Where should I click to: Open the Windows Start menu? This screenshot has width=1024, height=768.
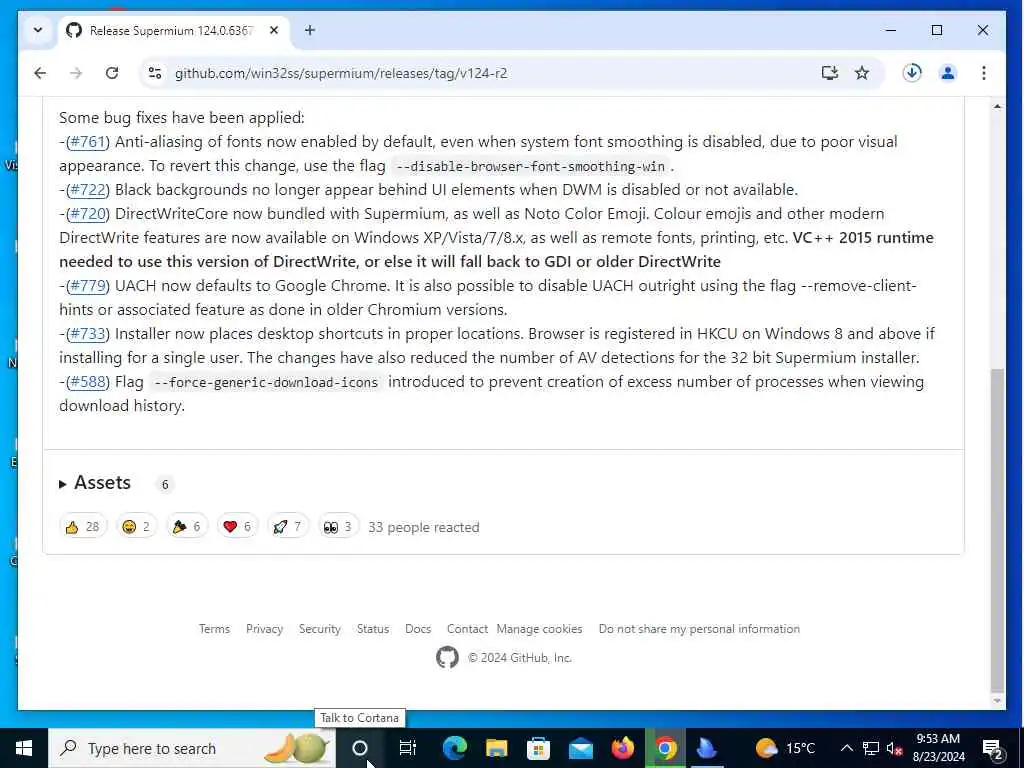pos(24,748)
